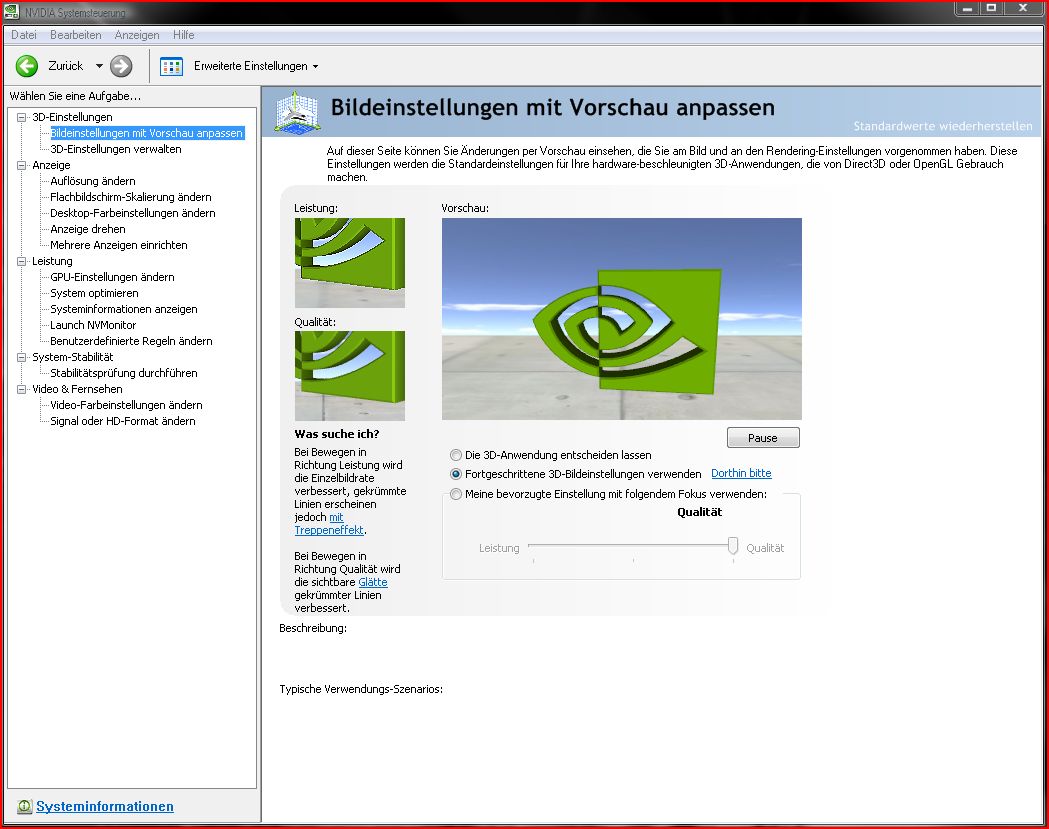Open the Bearbeiten menu
The height and width of the screenshot is (829, 1049).
pyautogui.click(x=76, y=35)
